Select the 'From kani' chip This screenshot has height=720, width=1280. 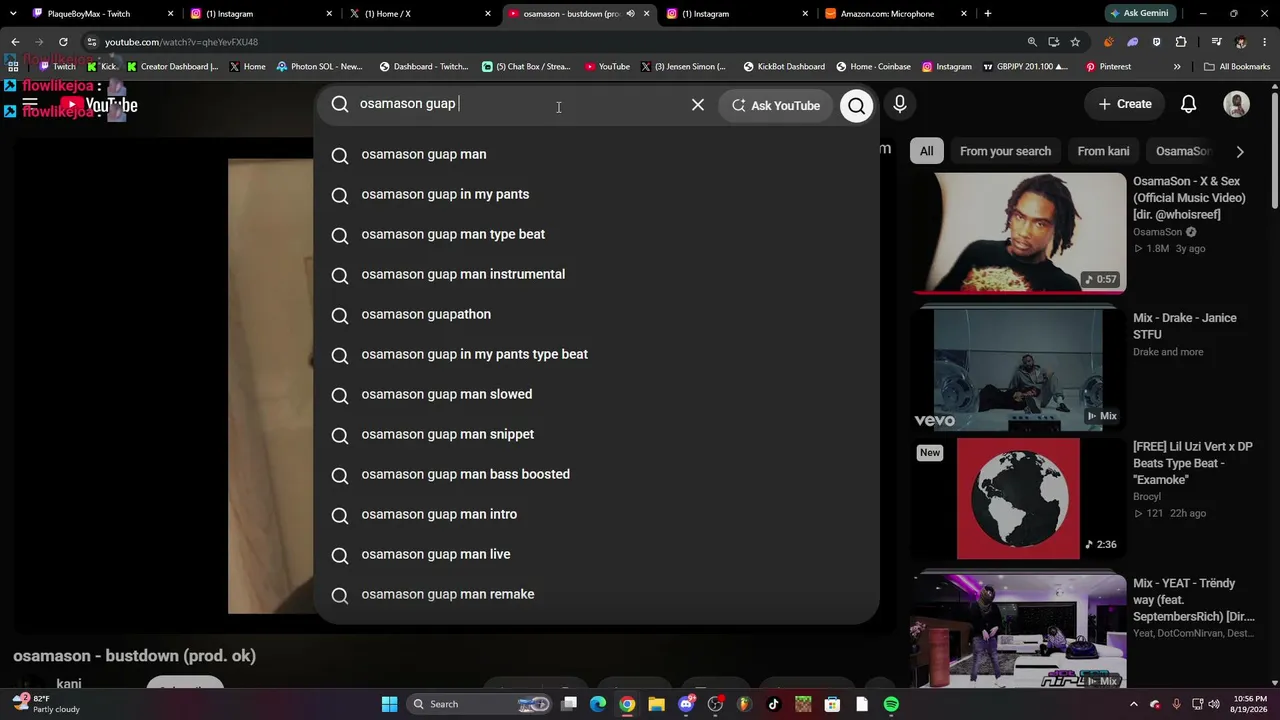(1103, 151)
